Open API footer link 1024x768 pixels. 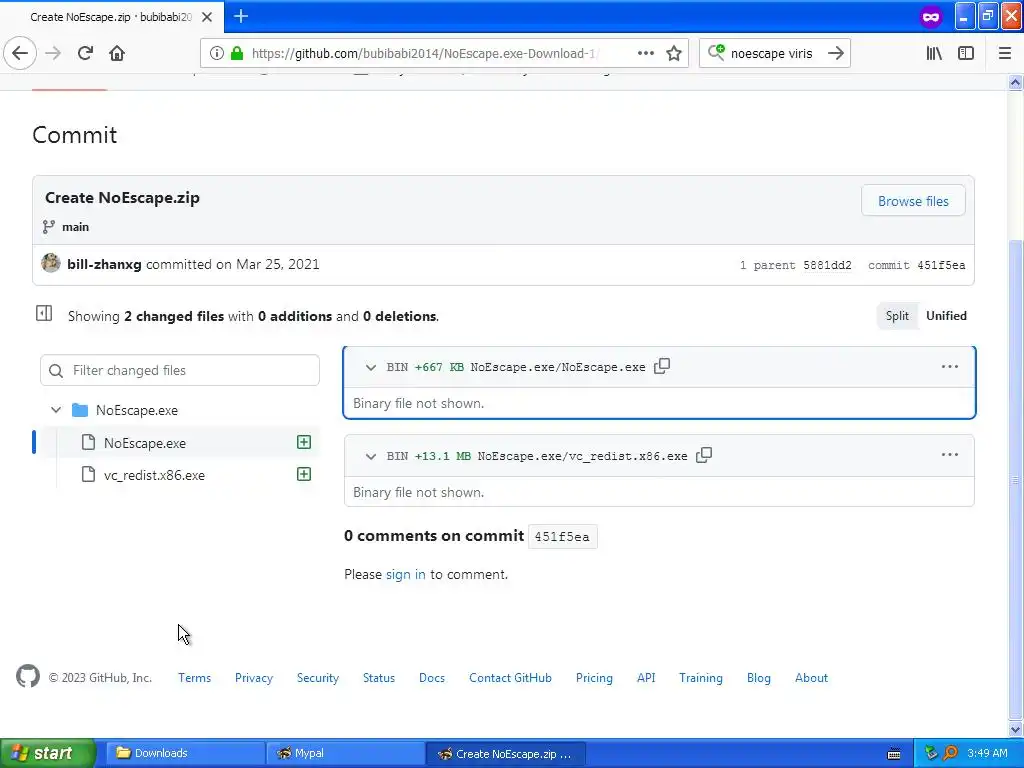(x=646, y=678)
